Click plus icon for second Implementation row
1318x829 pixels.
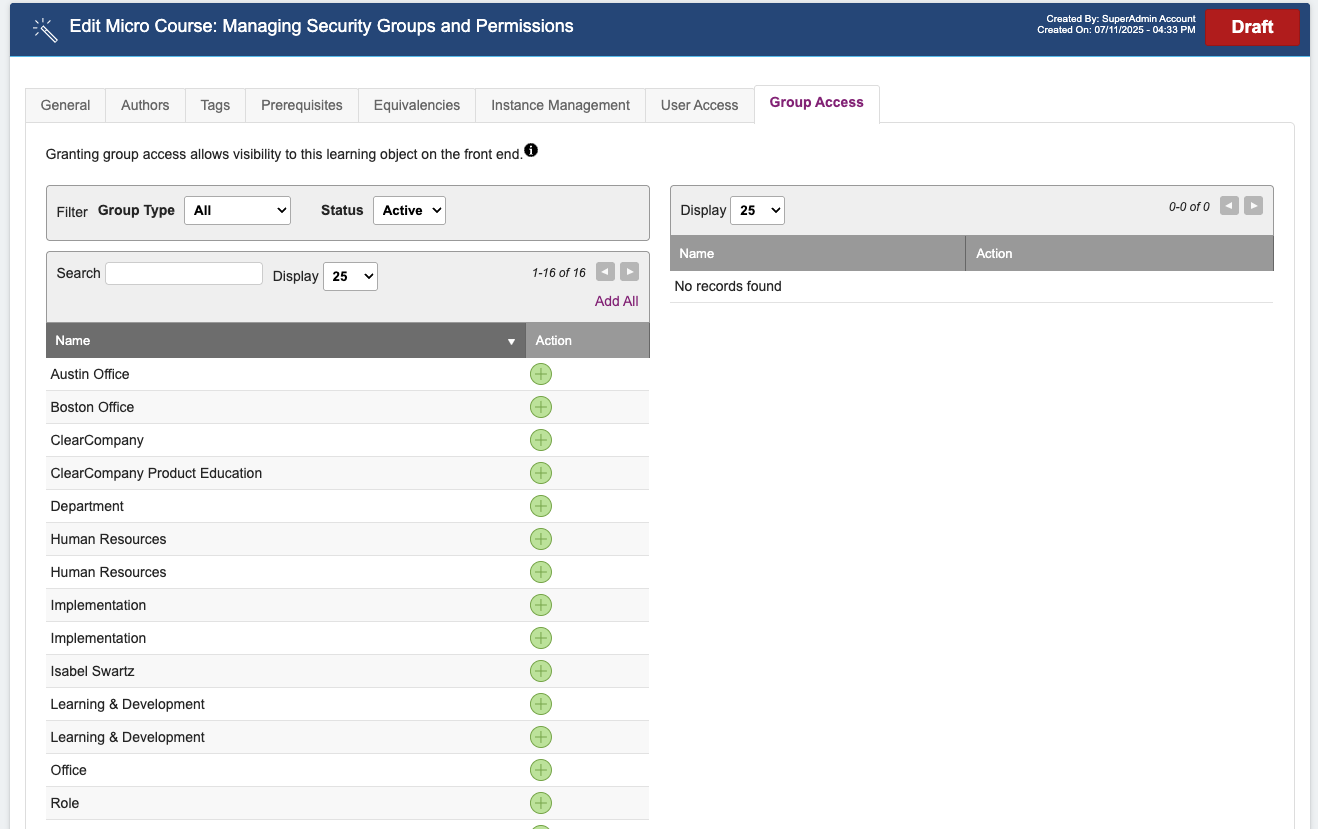coord(541,638)
